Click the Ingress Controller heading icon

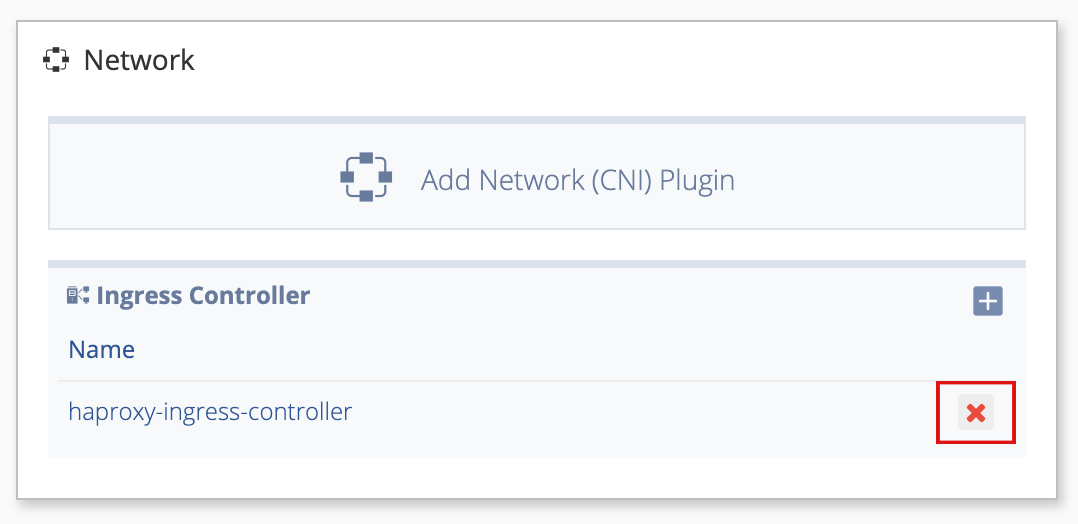(x=78, y=296)
